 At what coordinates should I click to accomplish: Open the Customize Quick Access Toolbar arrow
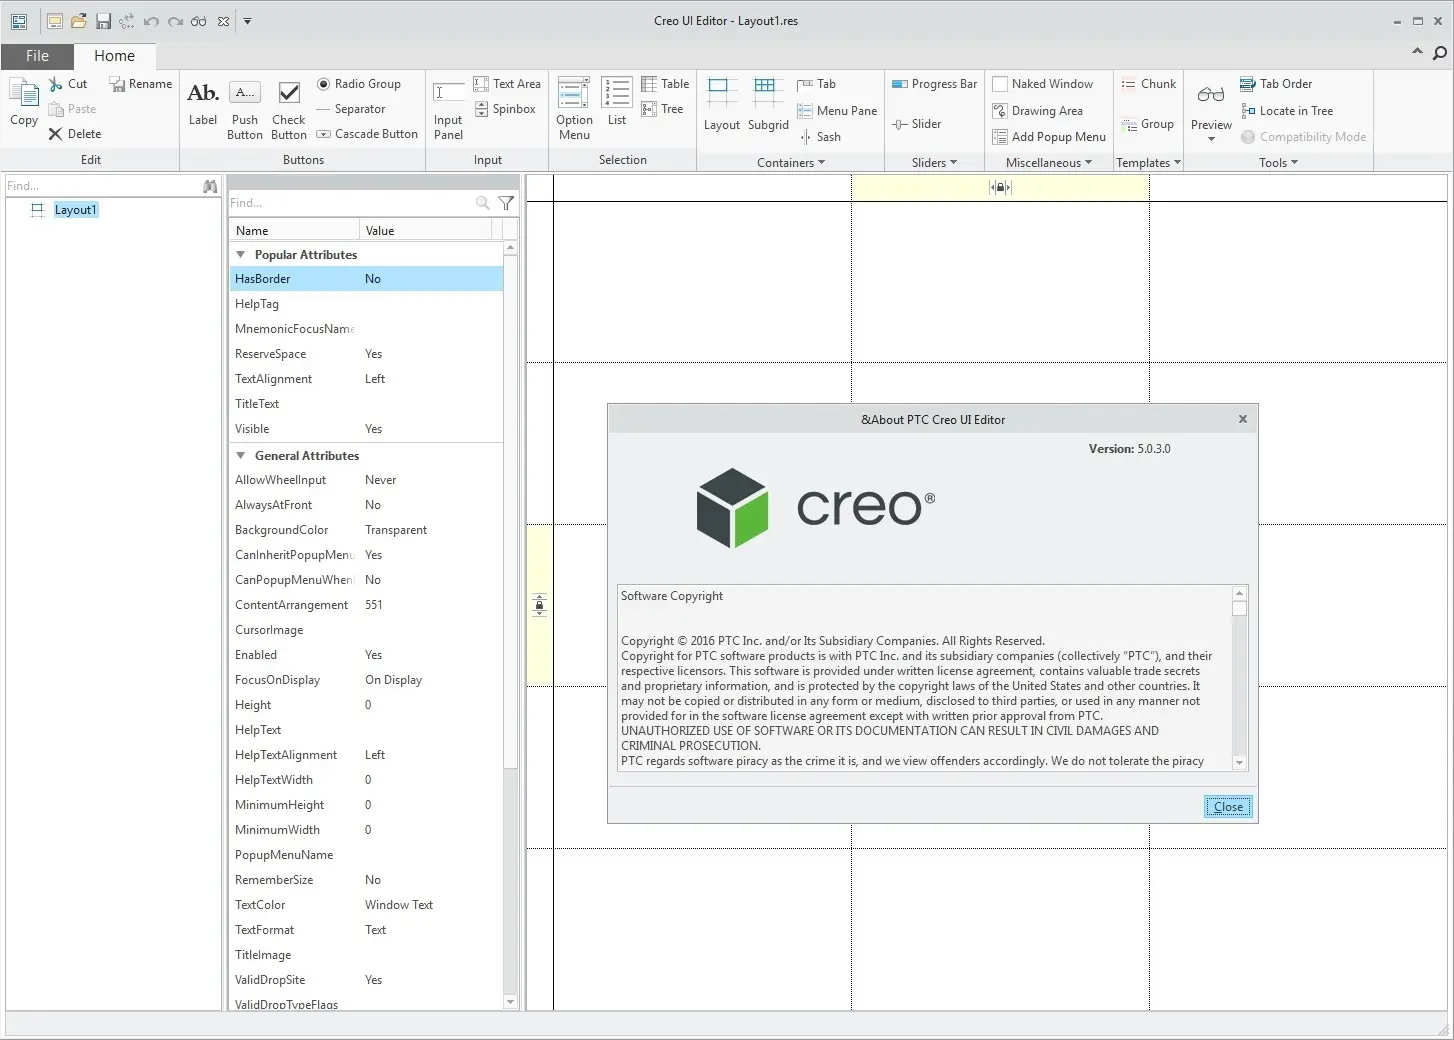248,21
